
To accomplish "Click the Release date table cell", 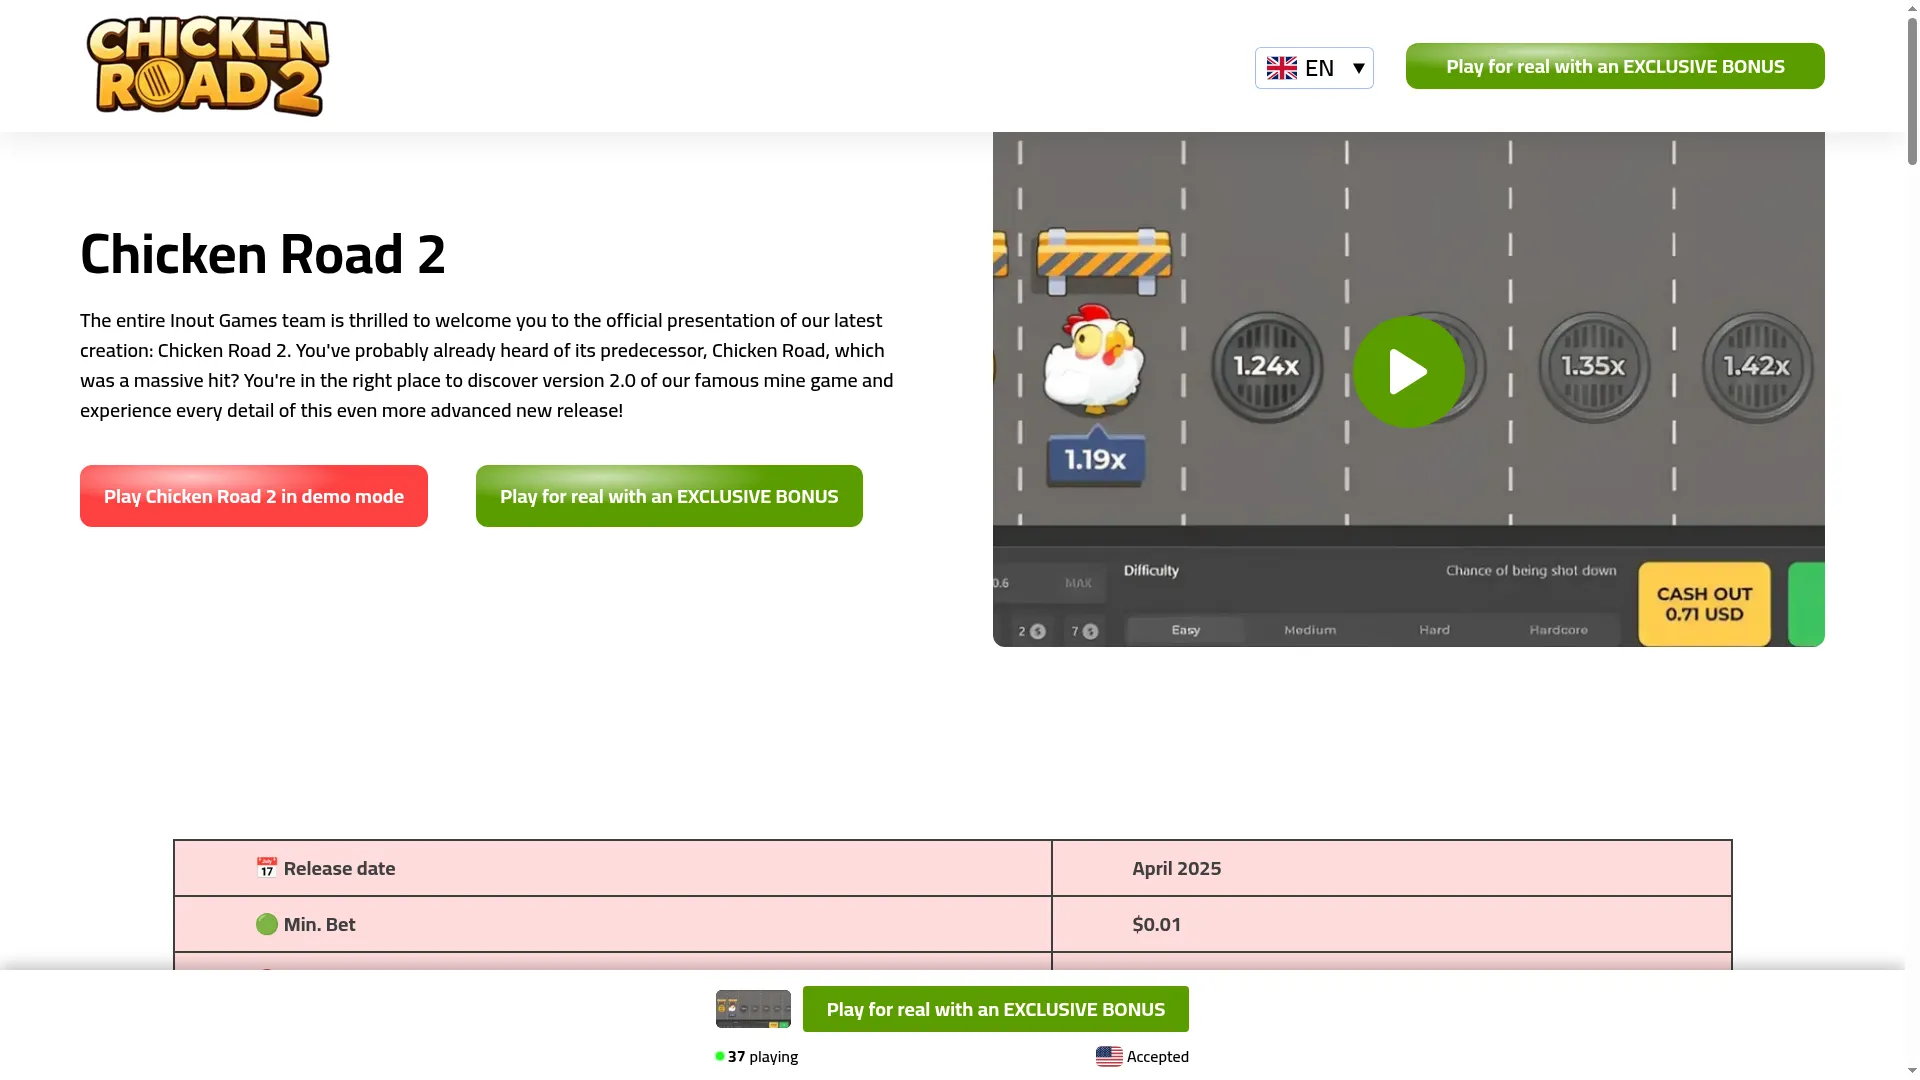I will pyautogui.click(x=613, y=868).
